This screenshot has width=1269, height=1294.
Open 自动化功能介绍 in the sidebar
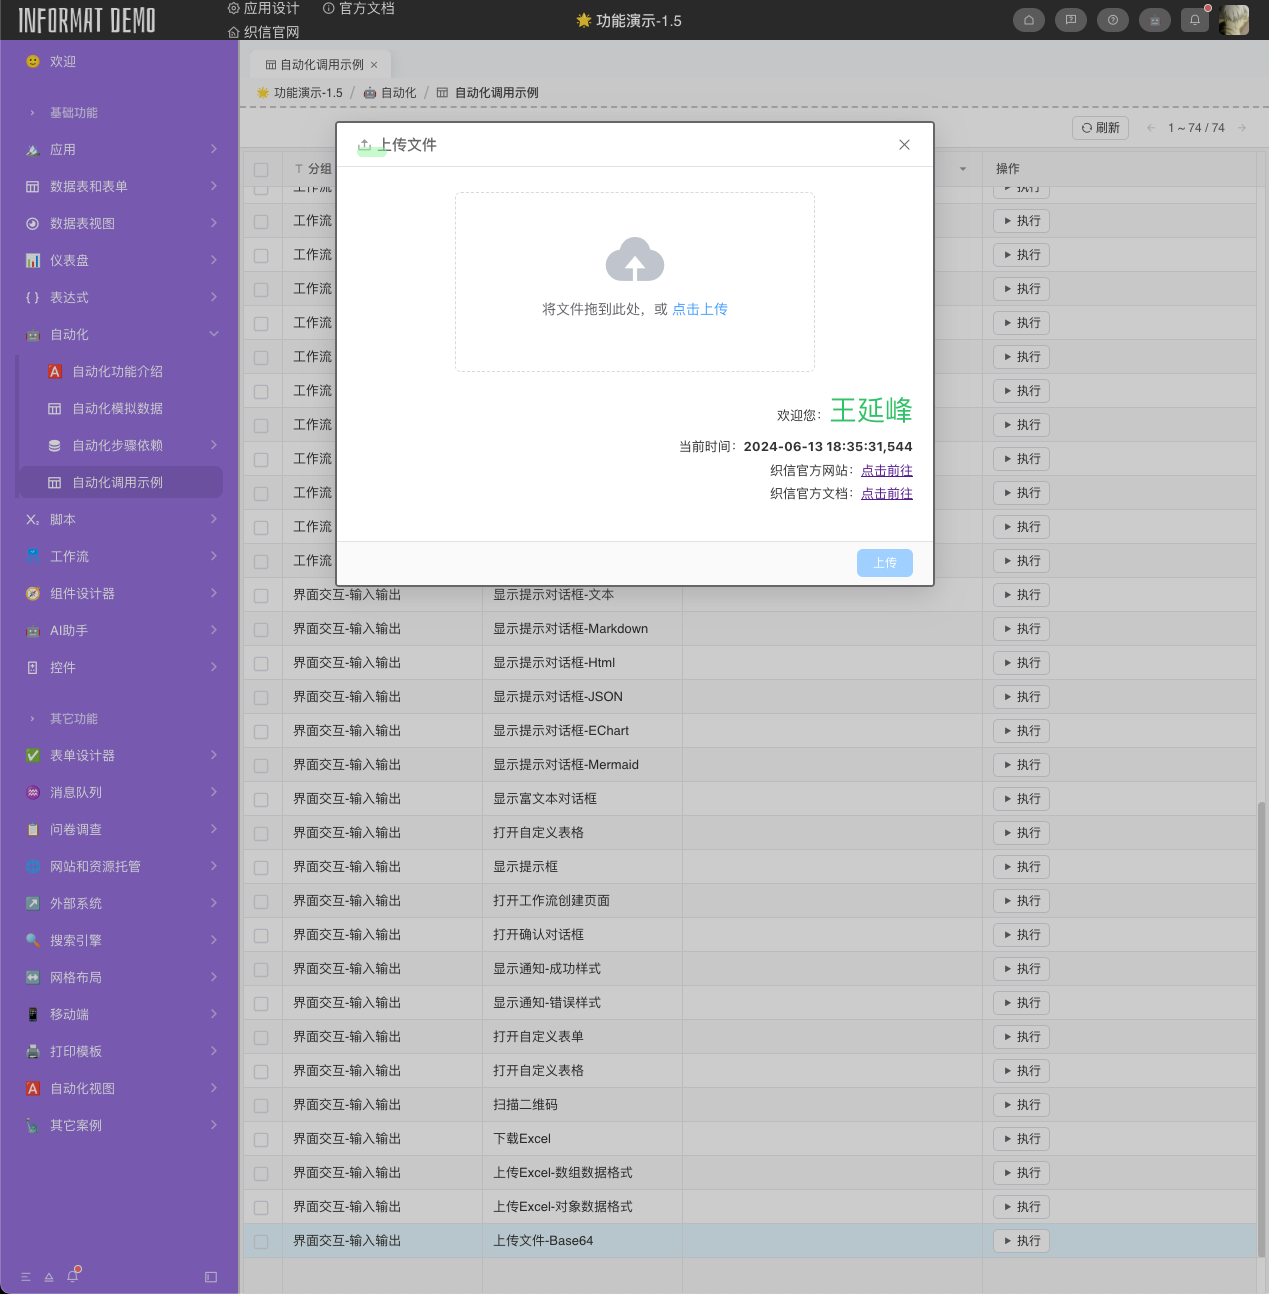point(117,372)
